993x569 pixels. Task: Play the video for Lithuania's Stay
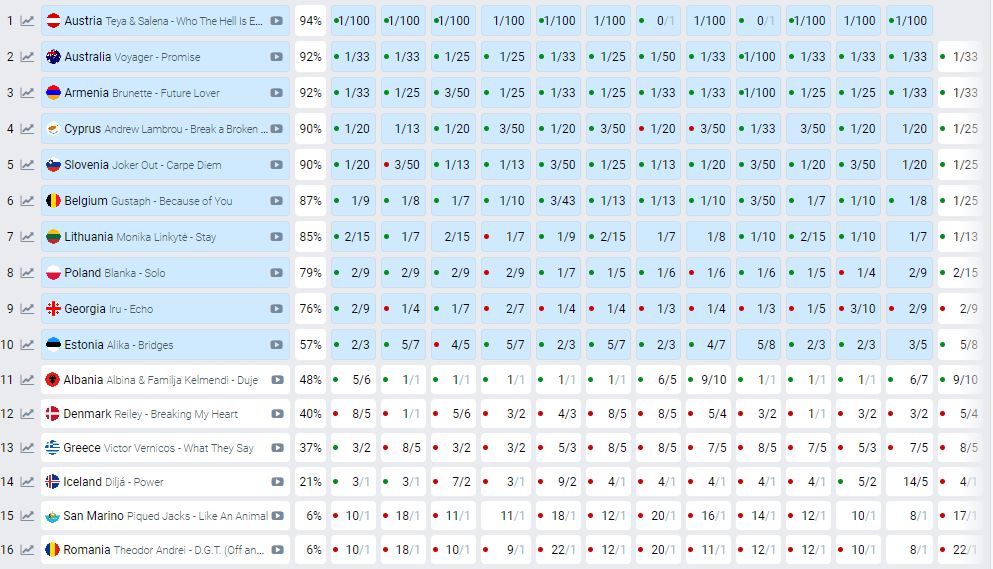tap(277, 237)
